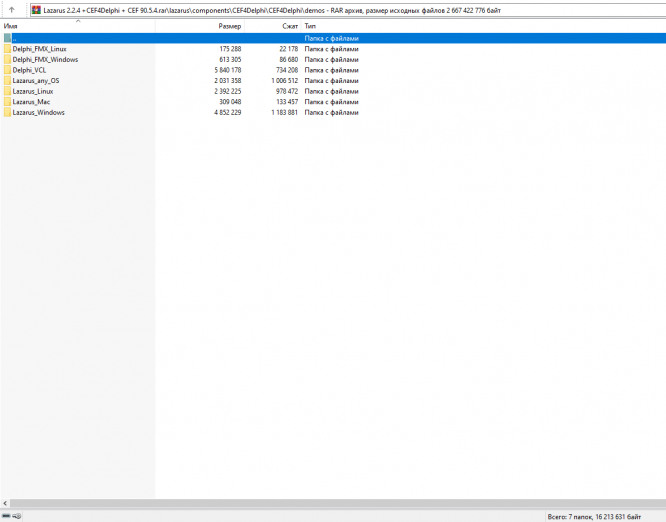This screenshot has width=666, height=522.
Task: Click the packed size 978 472
Action: [287, 91]
